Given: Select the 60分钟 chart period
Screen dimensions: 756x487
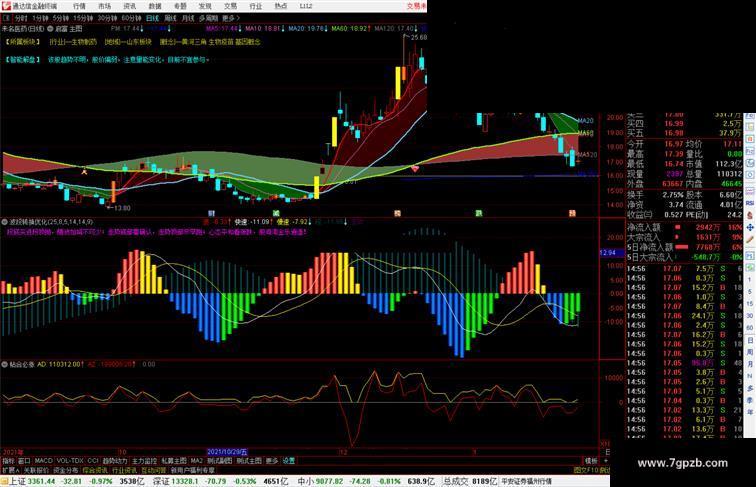Looking at the screenshot, I should tap(131, 18).
